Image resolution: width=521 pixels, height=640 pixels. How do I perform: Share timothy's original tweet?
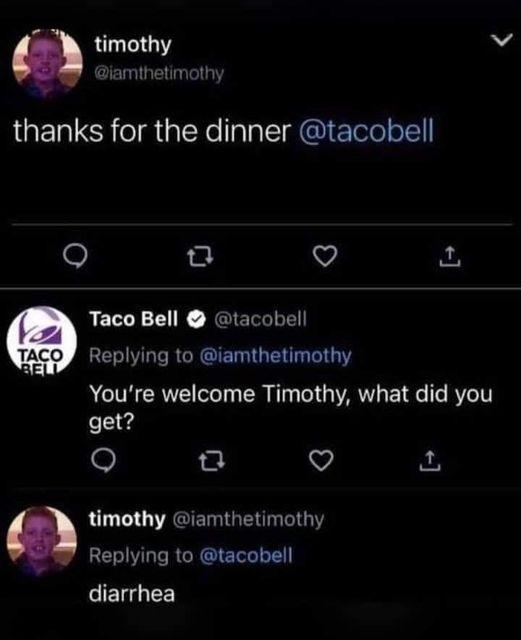(450, 256)
